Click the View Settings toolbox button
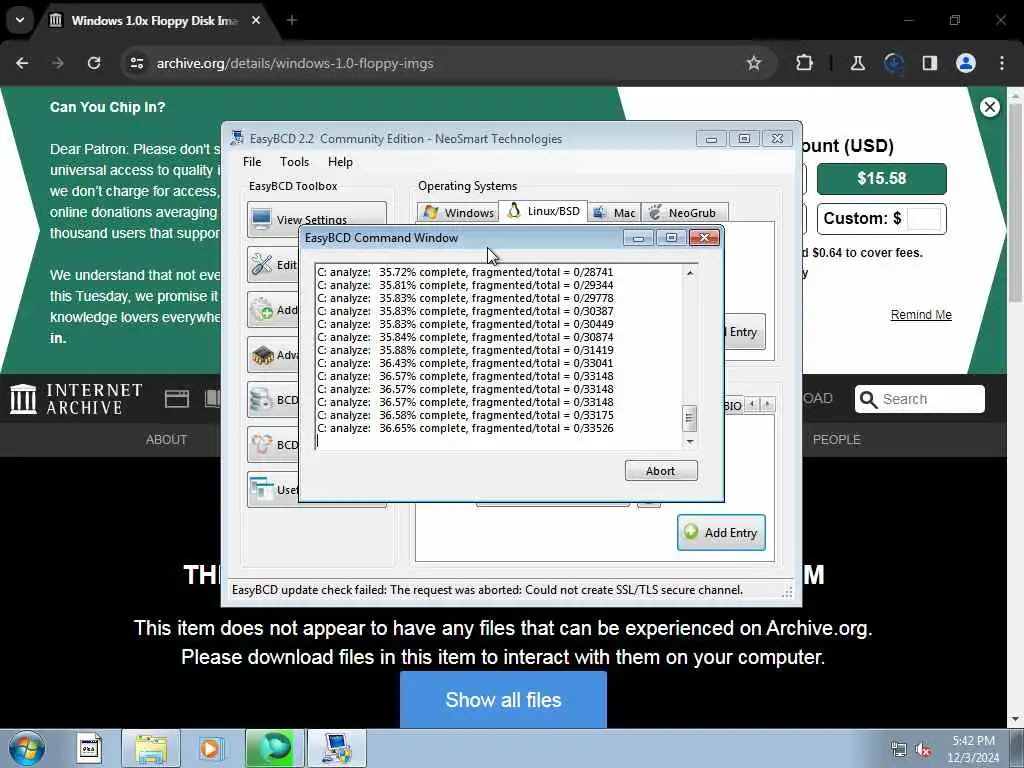This screenshot has height=768, width=1024. (317, 217)
